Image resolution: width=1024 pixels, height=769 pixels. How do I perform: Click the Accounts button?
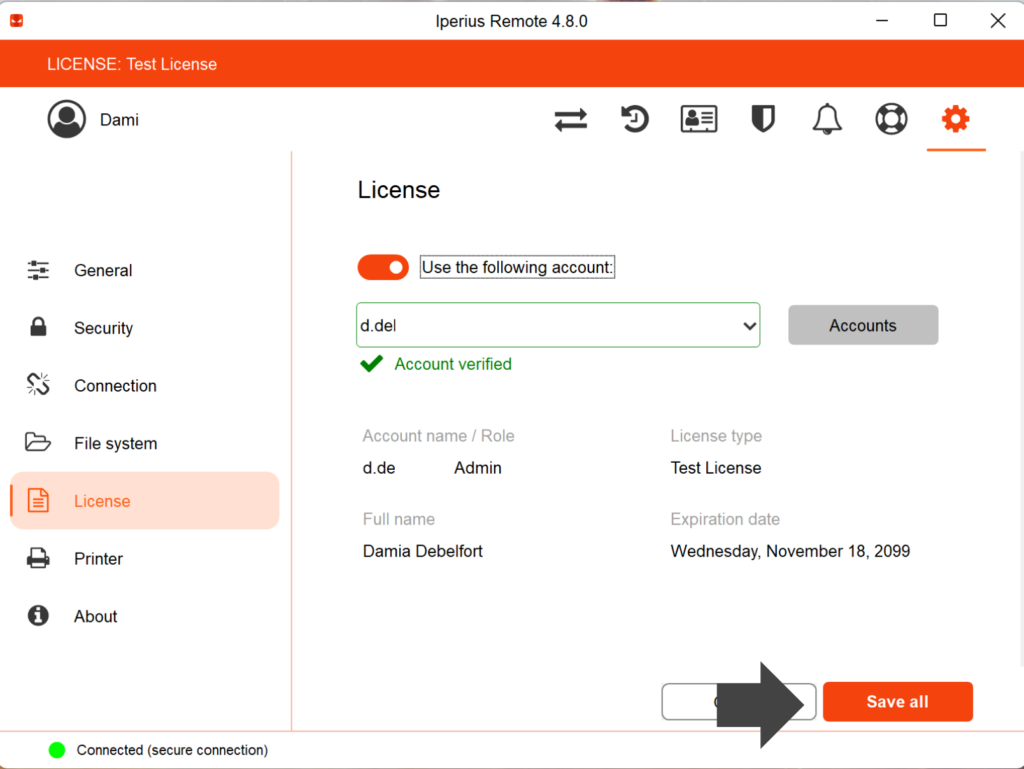pyautogui.click(x=863, y=325)
